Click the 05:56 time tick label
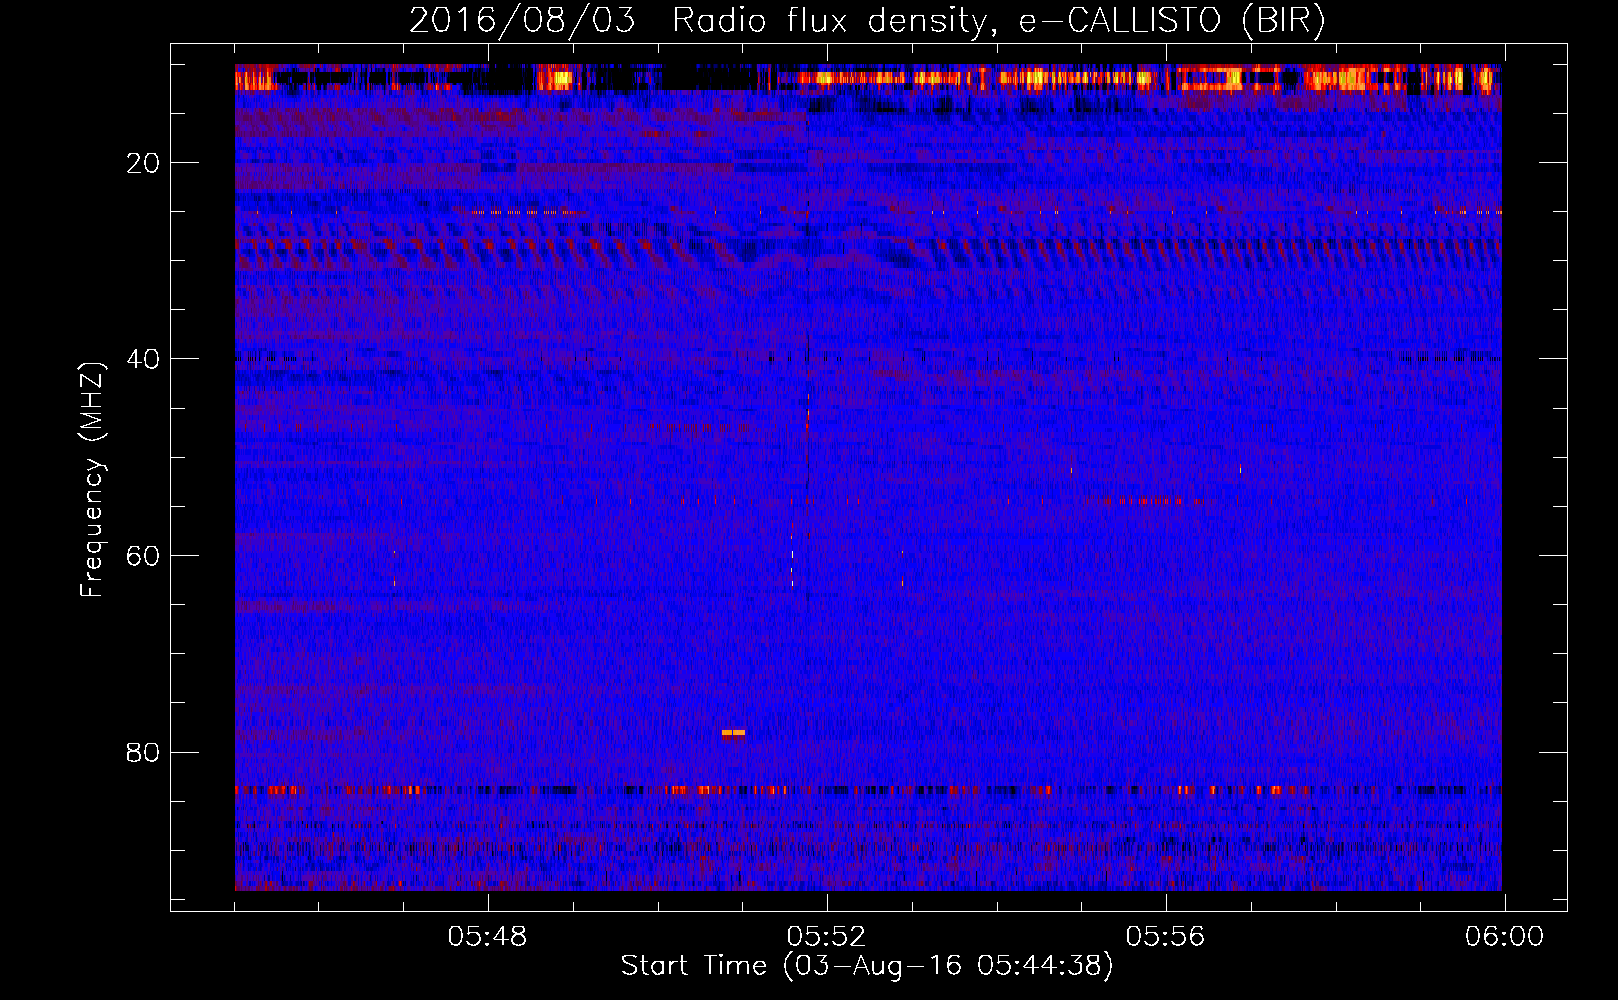Viewport: 1618px width, 1000px height. pyautogui.click(x=1165, y=937)
